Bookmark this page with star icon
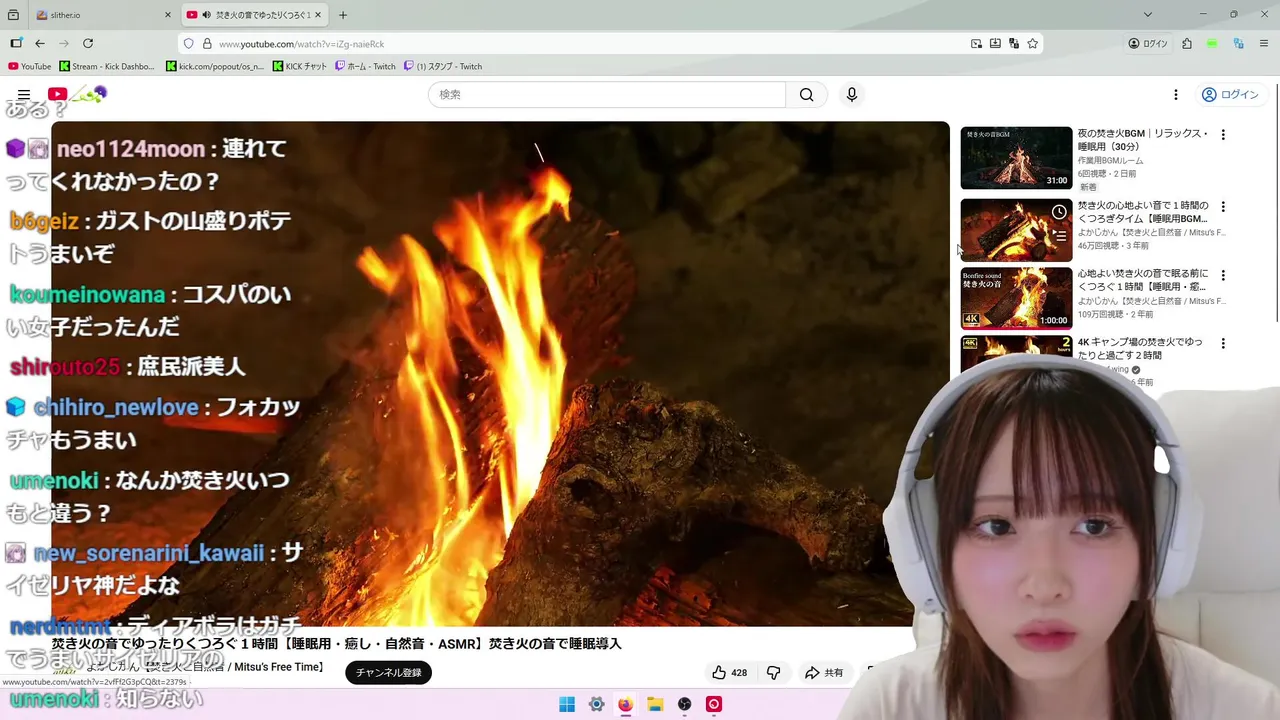The image size is (1280, 720). (x=1033, y=43)
